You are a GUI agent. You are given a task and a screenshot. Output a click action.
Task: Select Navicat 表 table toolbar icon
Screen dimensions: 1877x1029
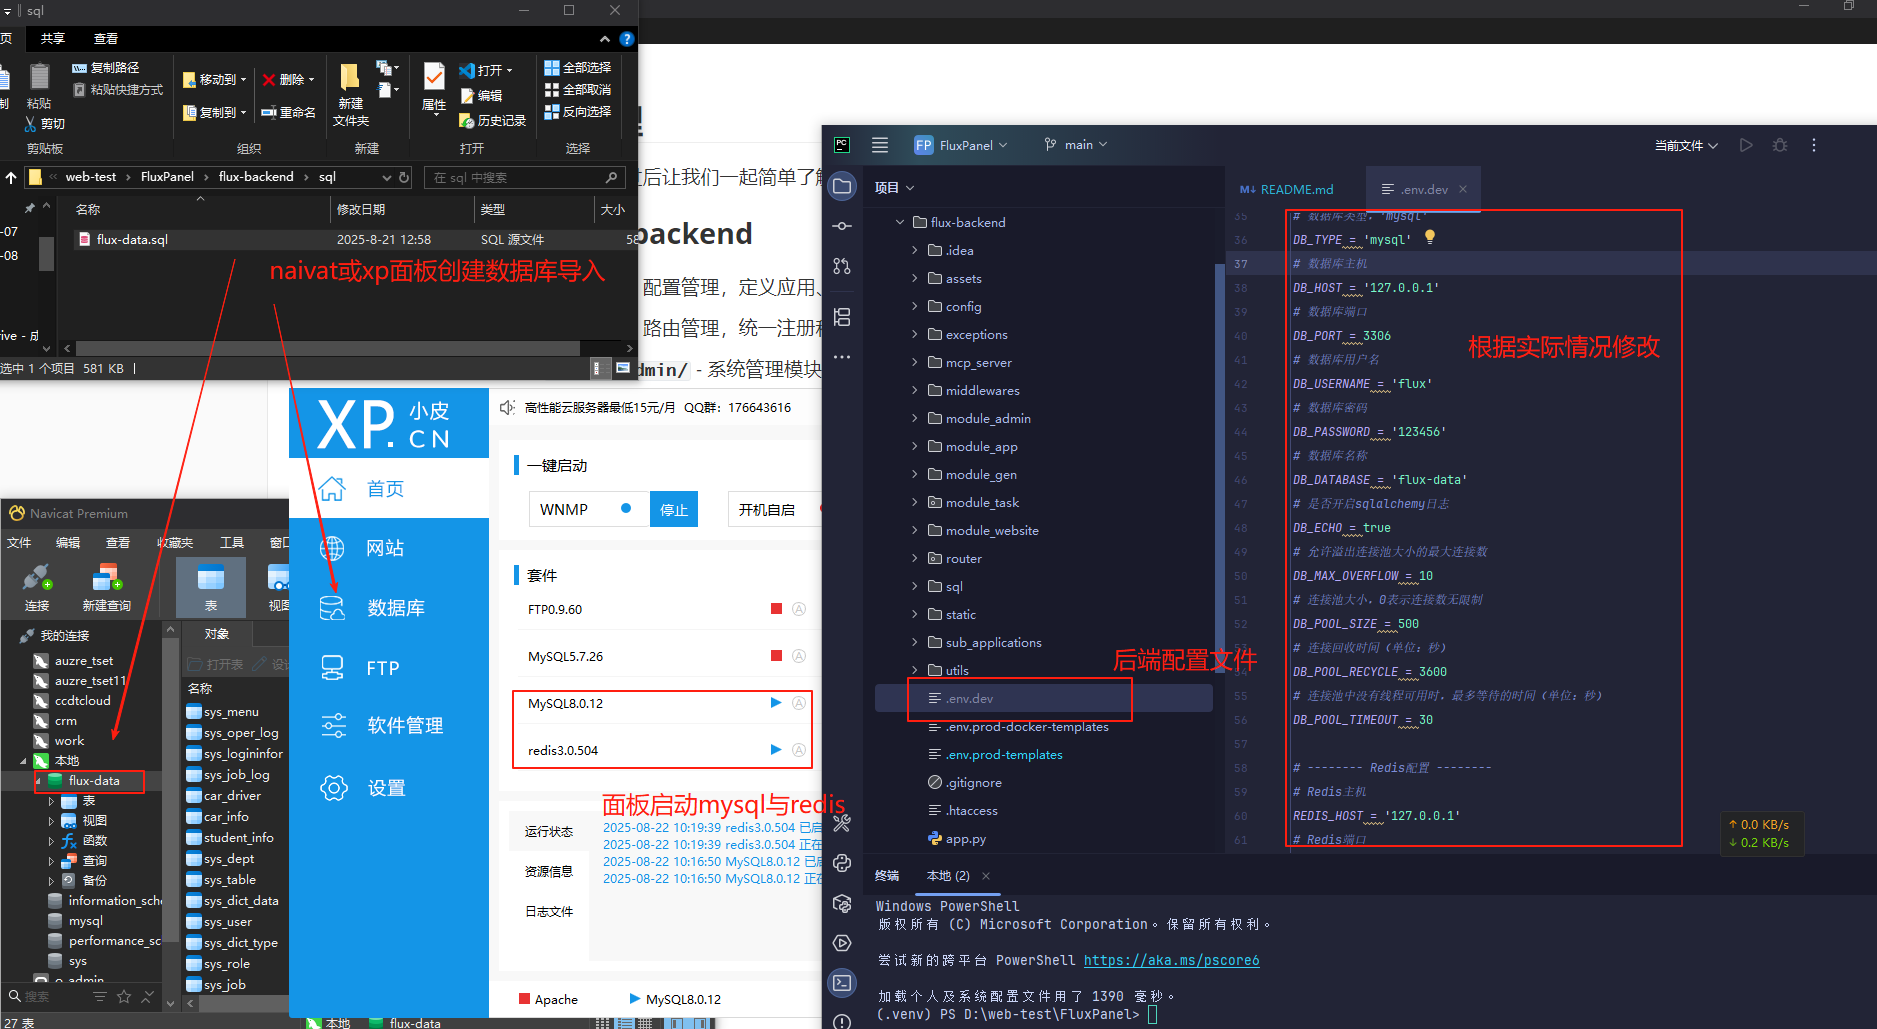[211, 587]
